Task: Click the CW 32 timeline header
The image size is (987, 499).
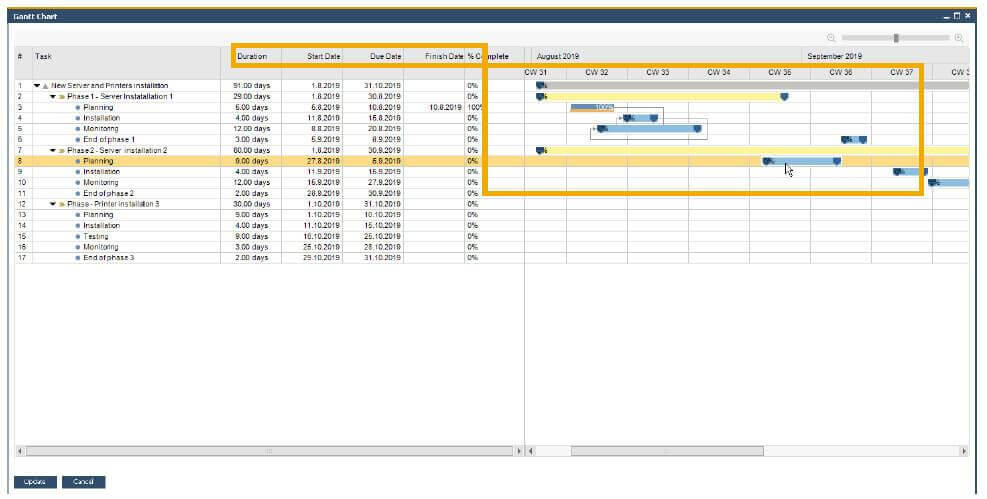Action: [x=597, y=73]
